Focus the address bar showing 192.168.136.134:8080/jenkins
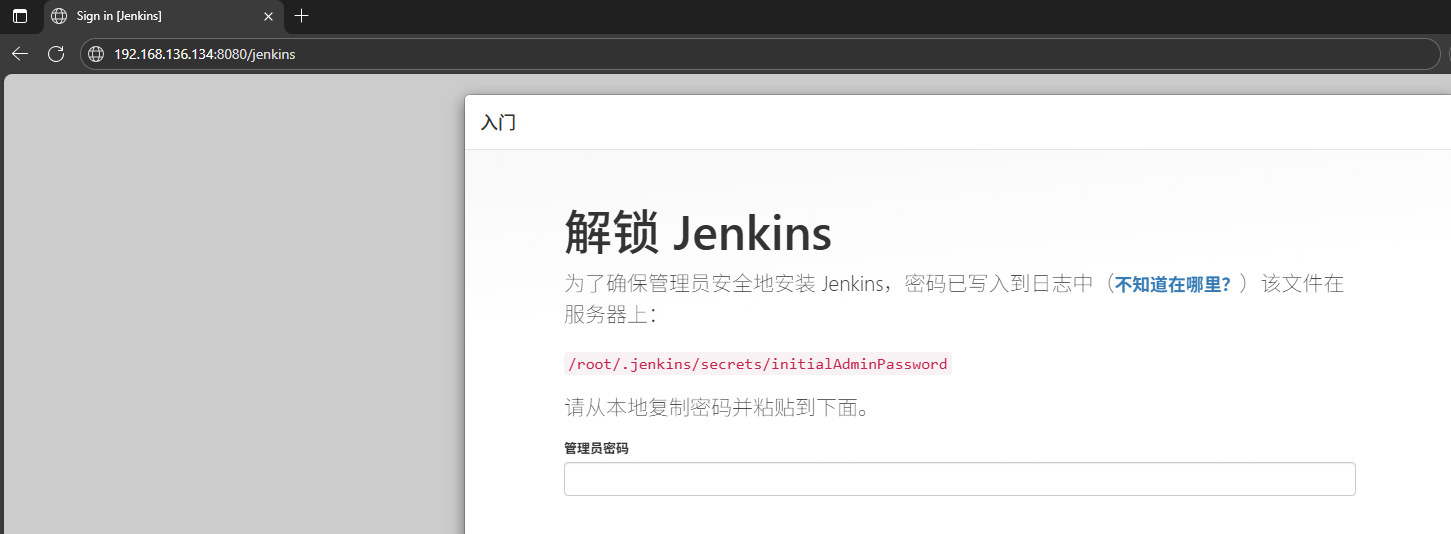Image resolution: width=1451 pixels, height=534 pixels. [760, 54]
